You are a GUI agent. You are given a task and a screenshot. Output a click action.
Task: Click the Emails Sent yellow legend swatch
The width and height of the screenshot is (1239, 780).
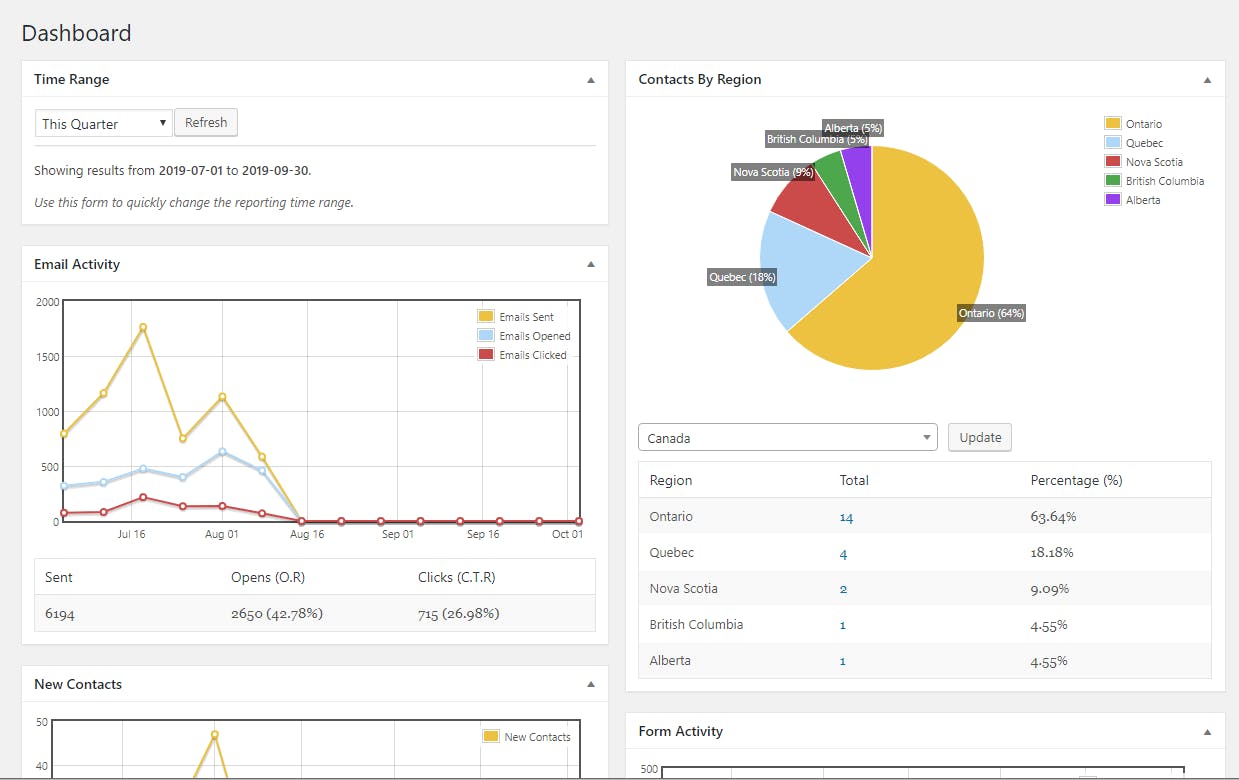486,316
